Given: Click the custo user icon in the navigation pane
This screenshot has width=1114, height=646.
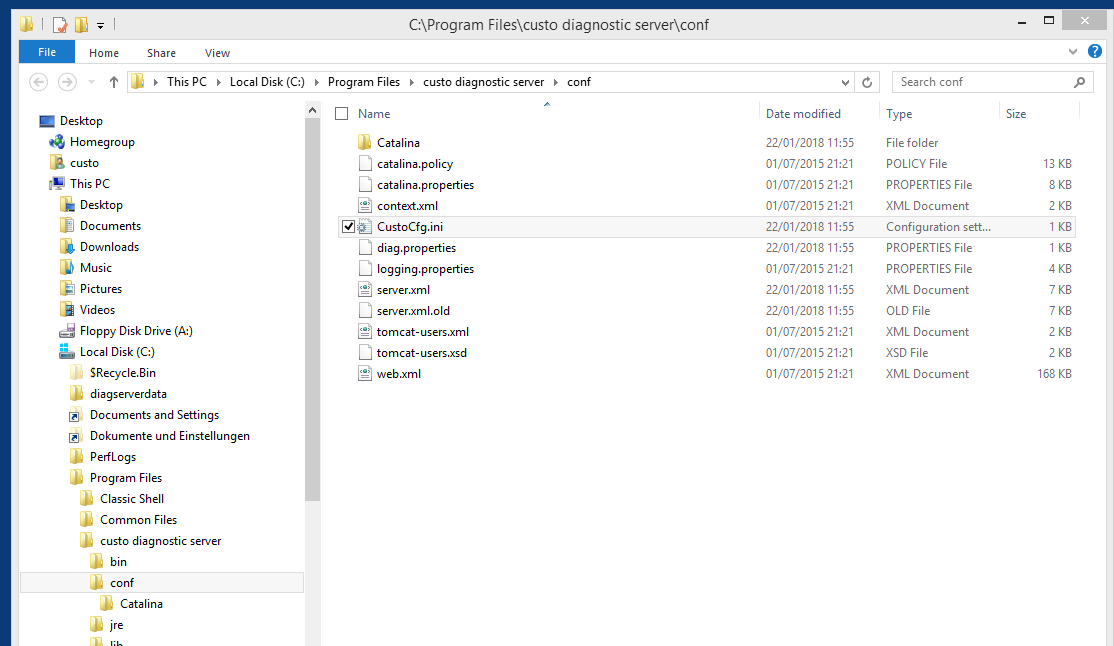Looking at the screenshot, I should click(57, 163).
